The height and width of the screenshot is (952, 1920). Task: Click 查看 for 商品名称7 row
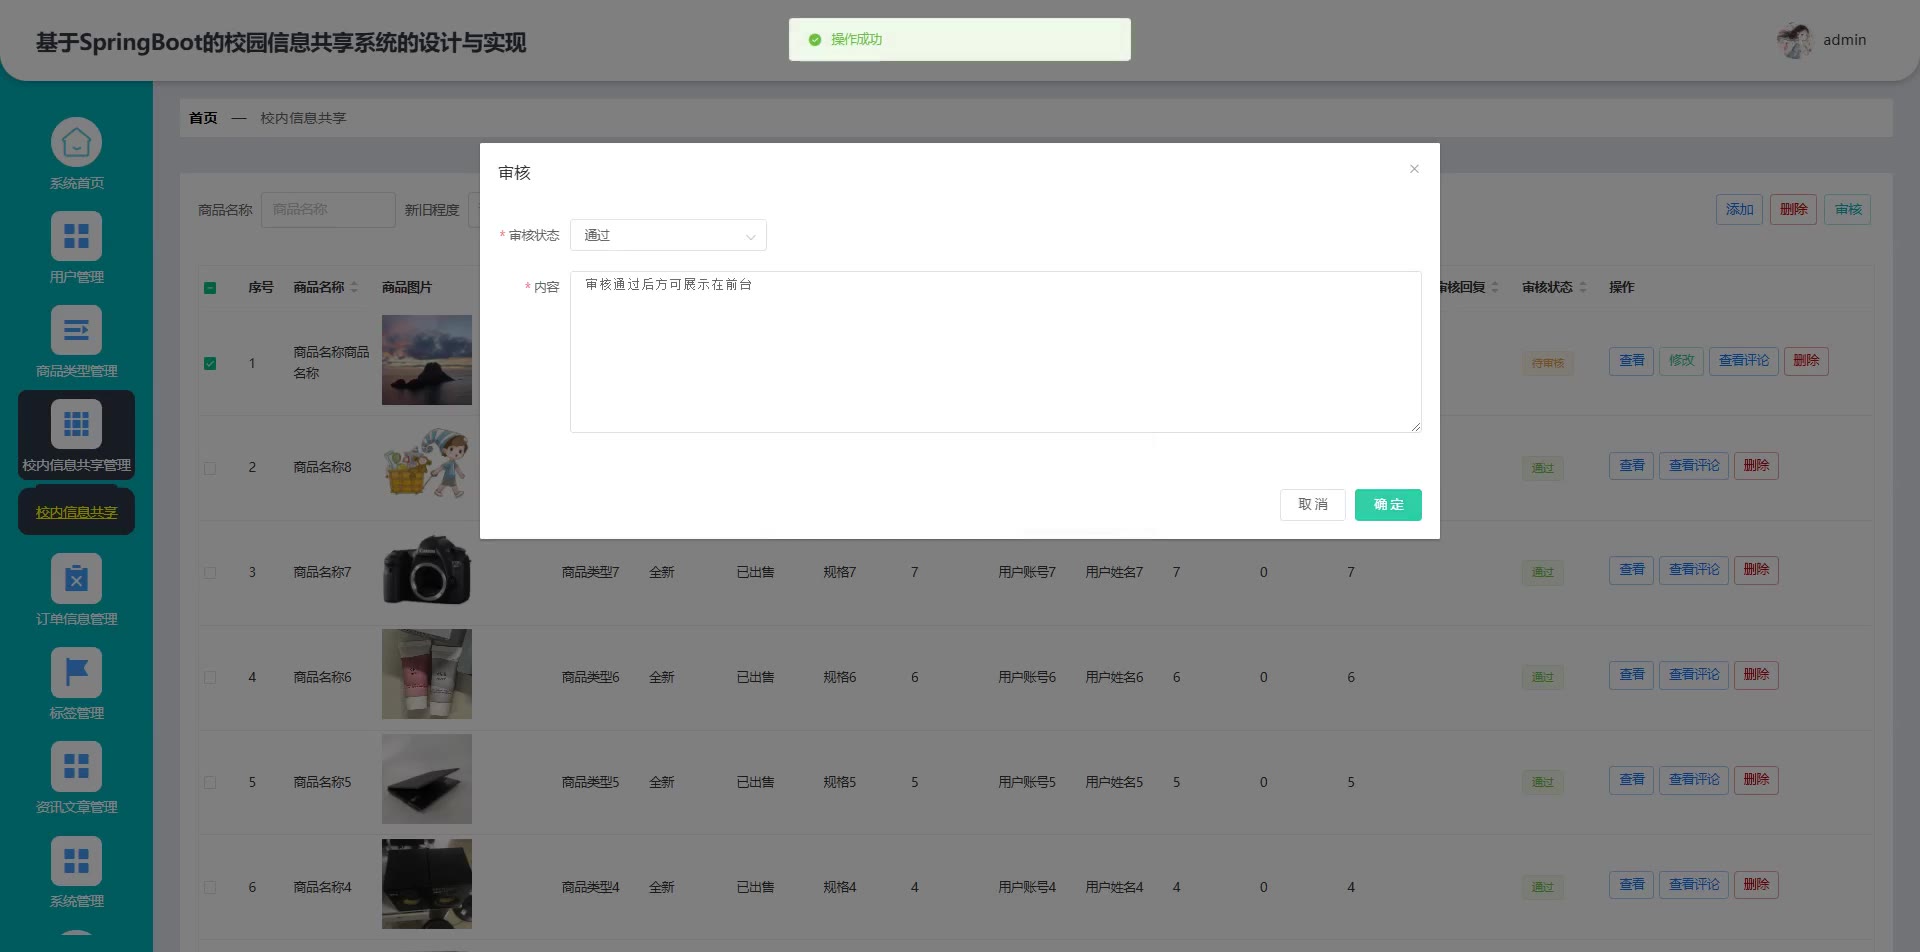(x=1631, y=570)
